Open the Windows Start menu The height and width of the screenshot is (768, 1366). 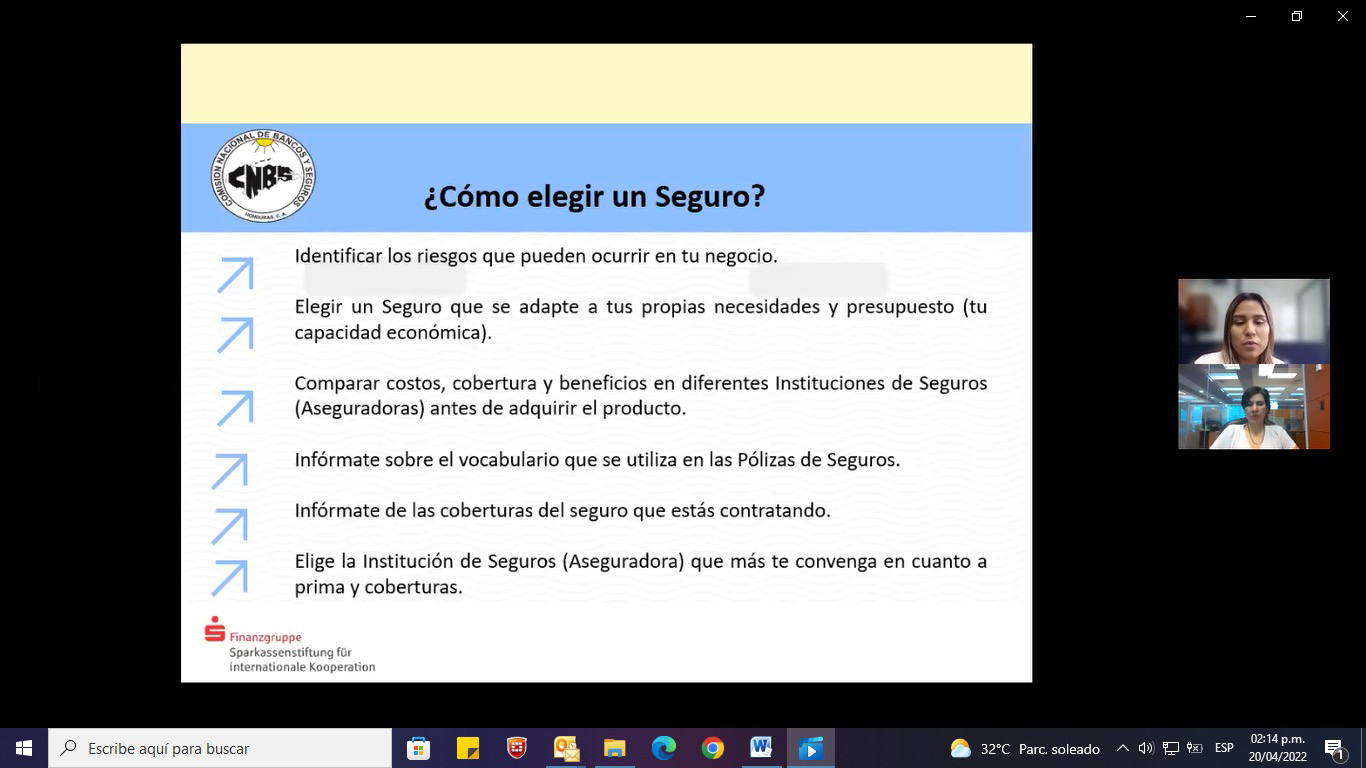24,748
